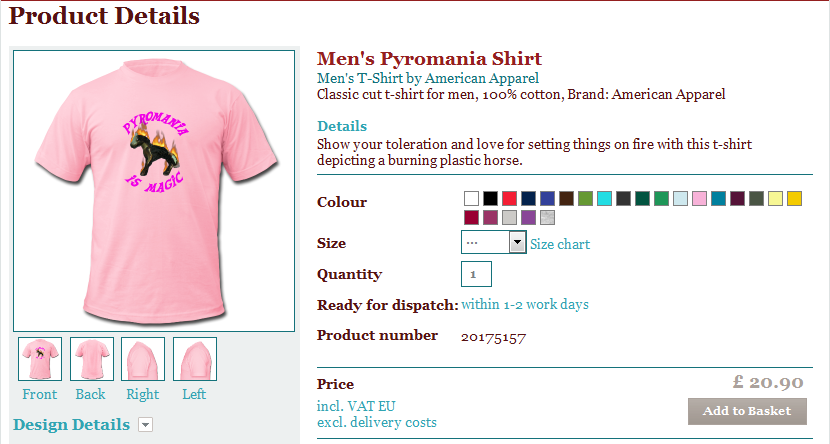830x444 pixels.
Task: Pick the red colour swatch
Action: [x=509, y=198]
